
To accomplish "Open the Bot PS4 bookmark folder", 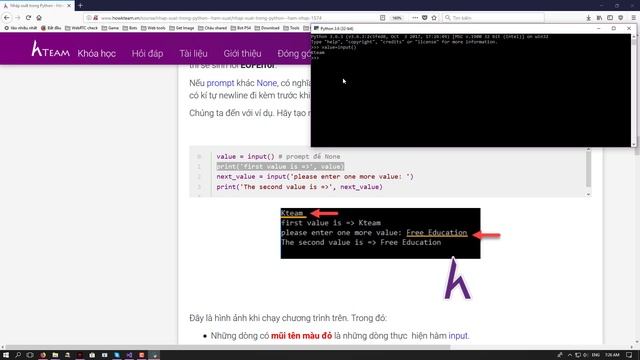I will [241, 28].
